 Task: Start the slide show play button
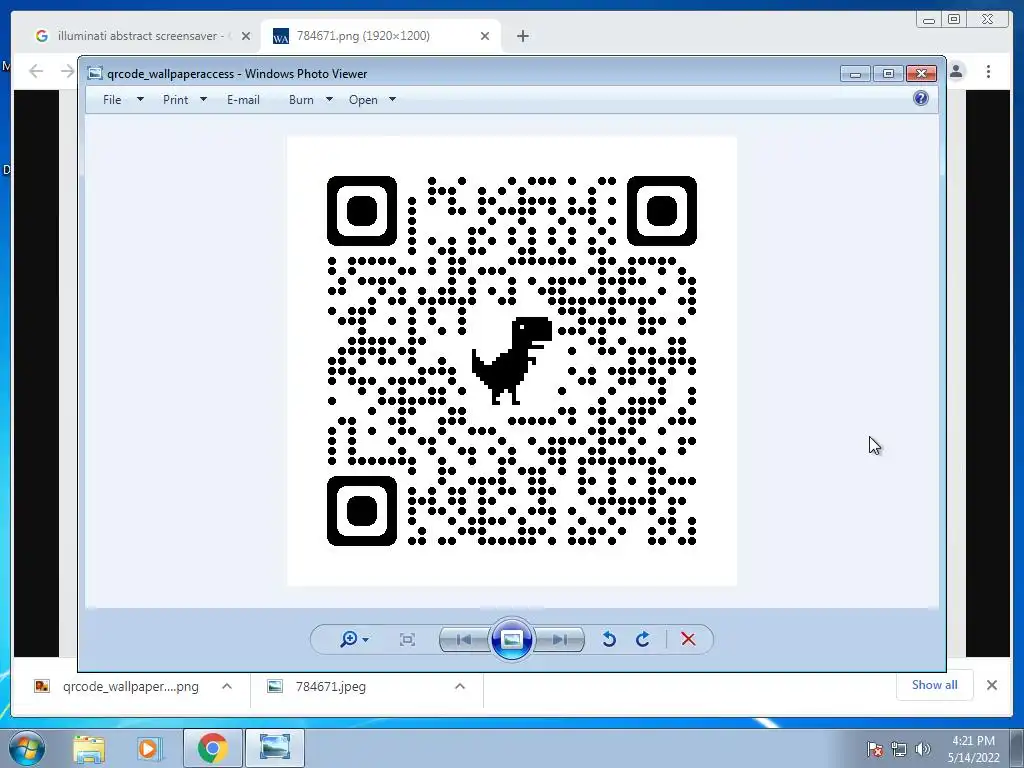[x=511, y=639]
